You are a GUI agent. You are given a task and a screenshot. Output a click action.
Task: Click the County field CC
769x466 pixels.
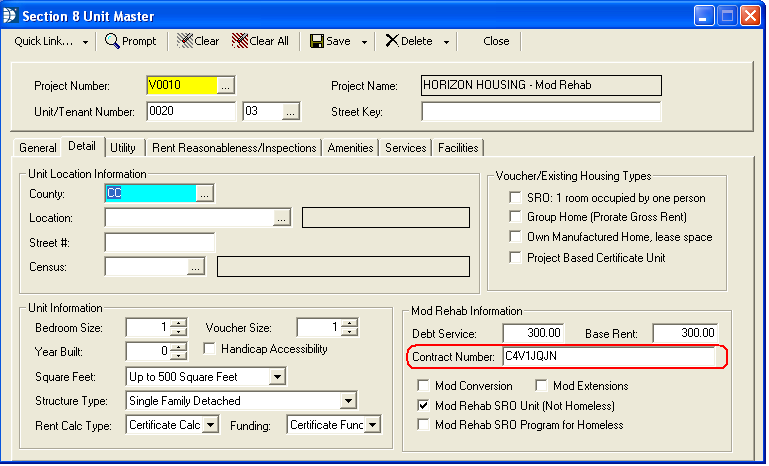(x=151, y=193)
